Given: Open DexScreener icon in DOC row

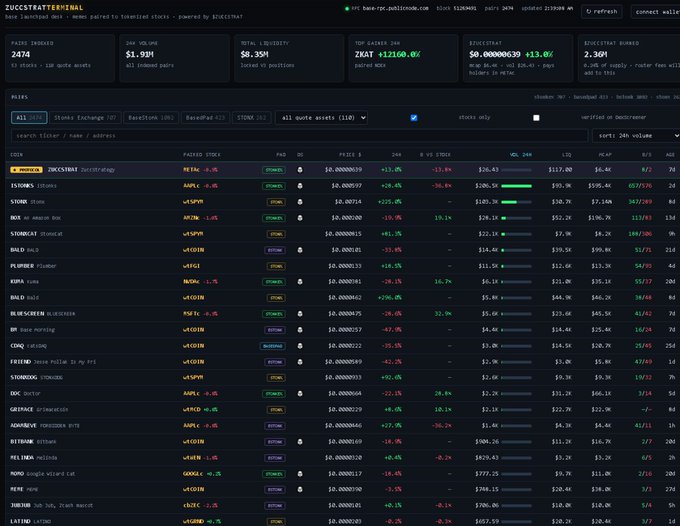Looking at the screenshot, I should pos(300,394).
